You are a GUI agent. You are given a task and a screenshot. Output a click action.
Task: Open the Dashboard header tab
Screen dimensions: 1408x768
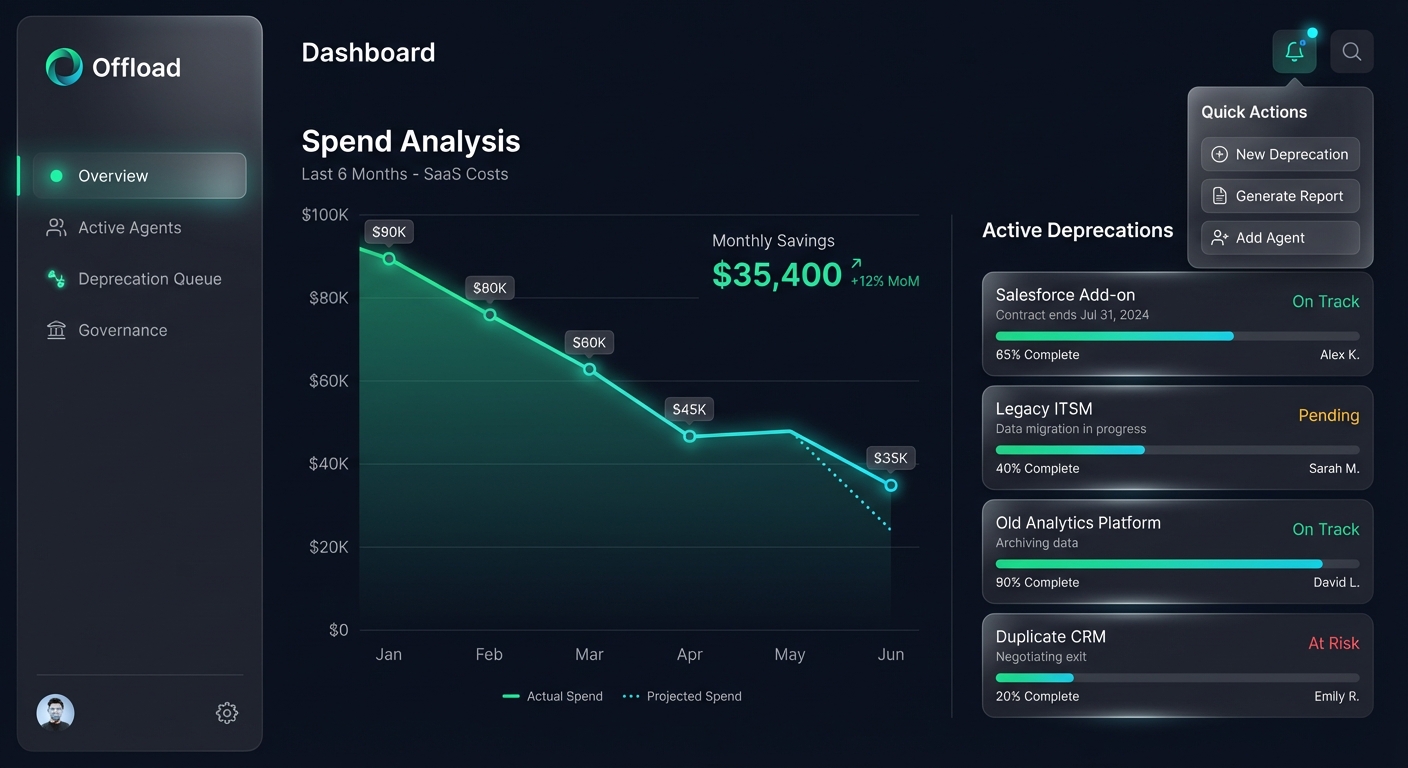(x=368, y=52)
